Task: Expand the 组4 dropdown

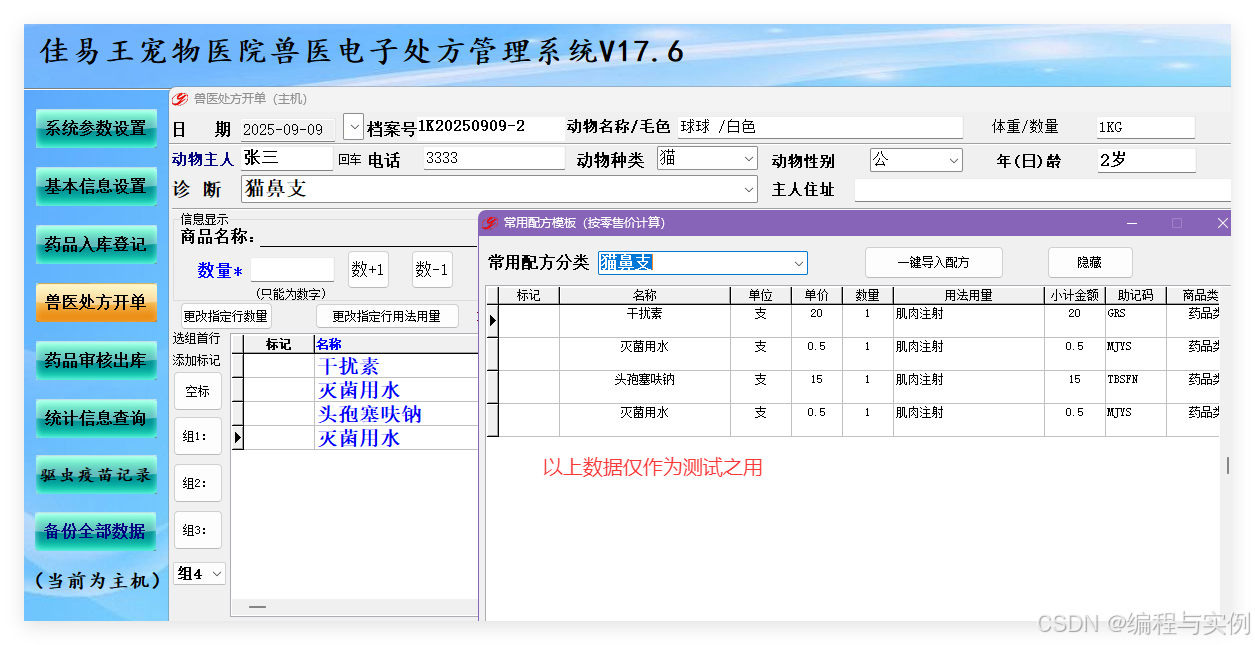Action: pyautogui.click(x=216, y=574)
